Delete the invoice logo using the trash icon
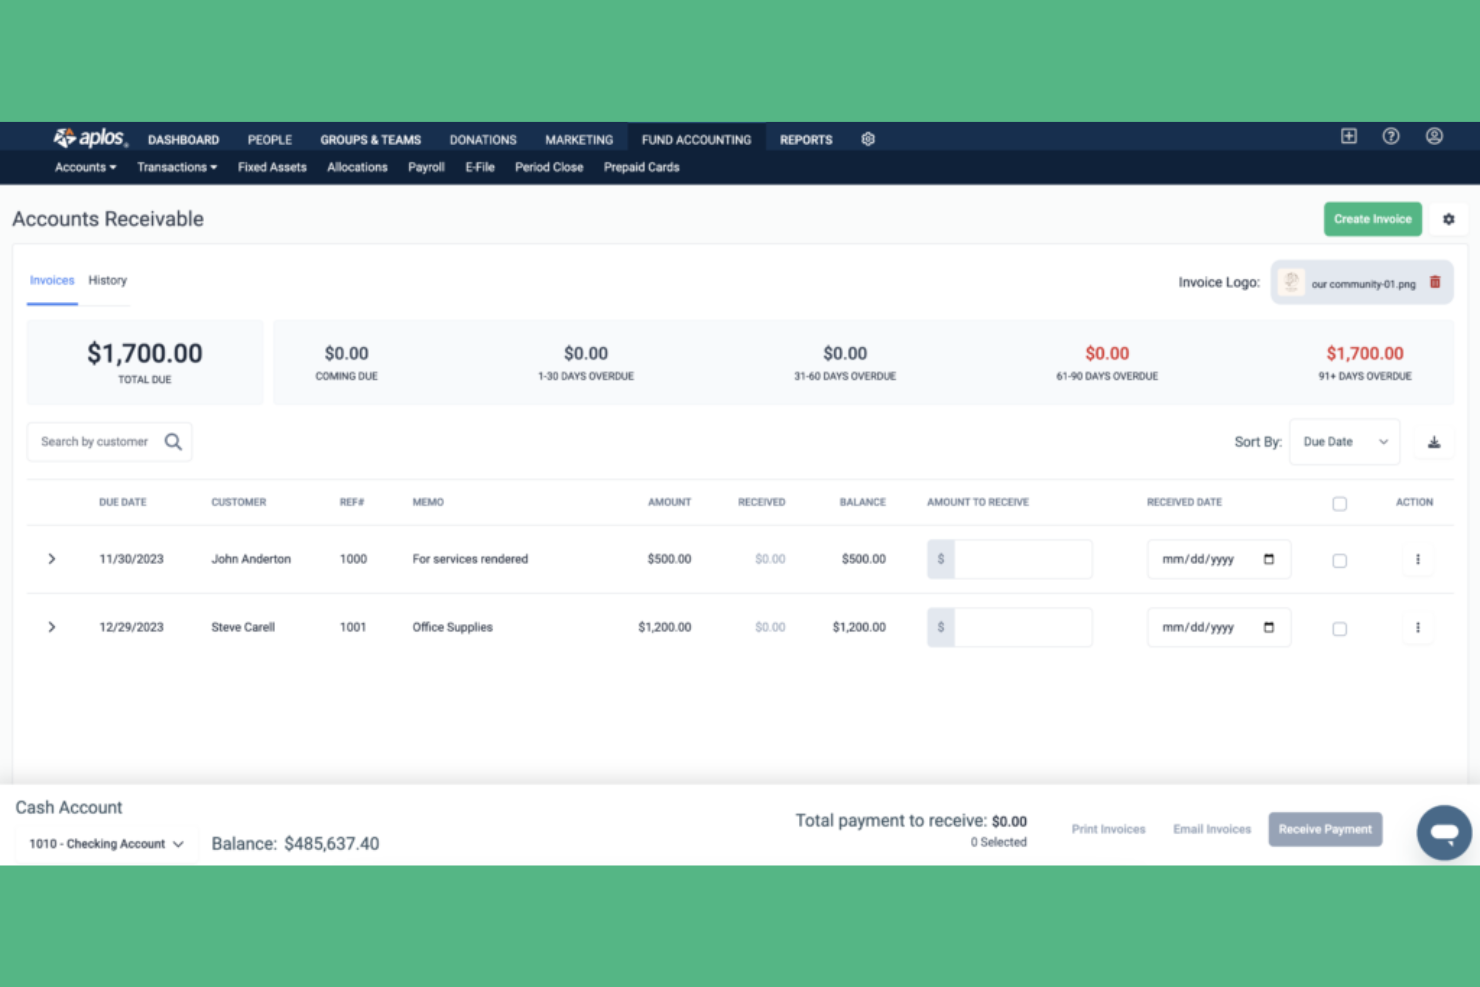 1436,282
